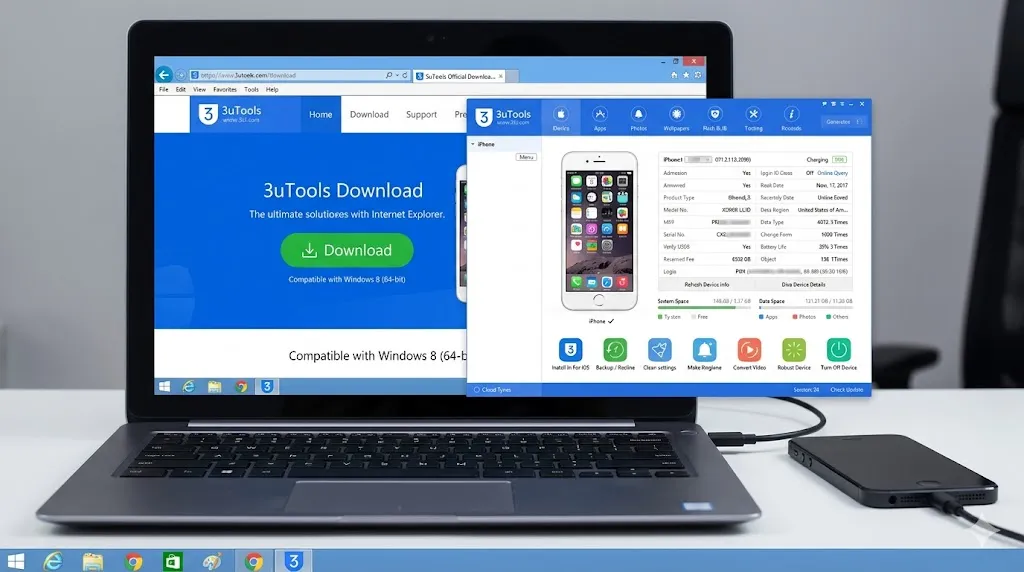Click the Clean settings icon
This screenshot has width=1024, height=572.
click(x=660, y=350)
